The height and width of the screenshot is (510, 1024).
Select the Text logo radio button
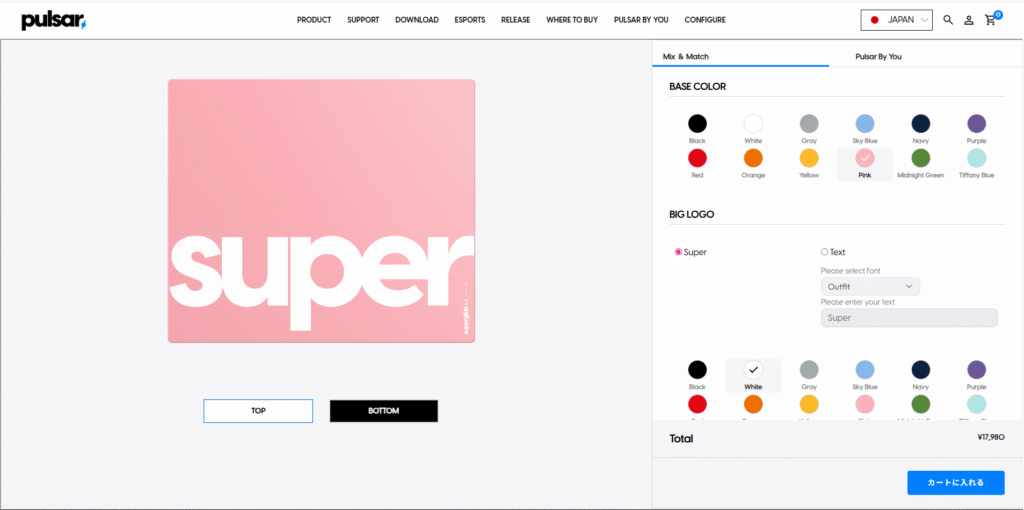pyautogui.click(x=824, y=252)
